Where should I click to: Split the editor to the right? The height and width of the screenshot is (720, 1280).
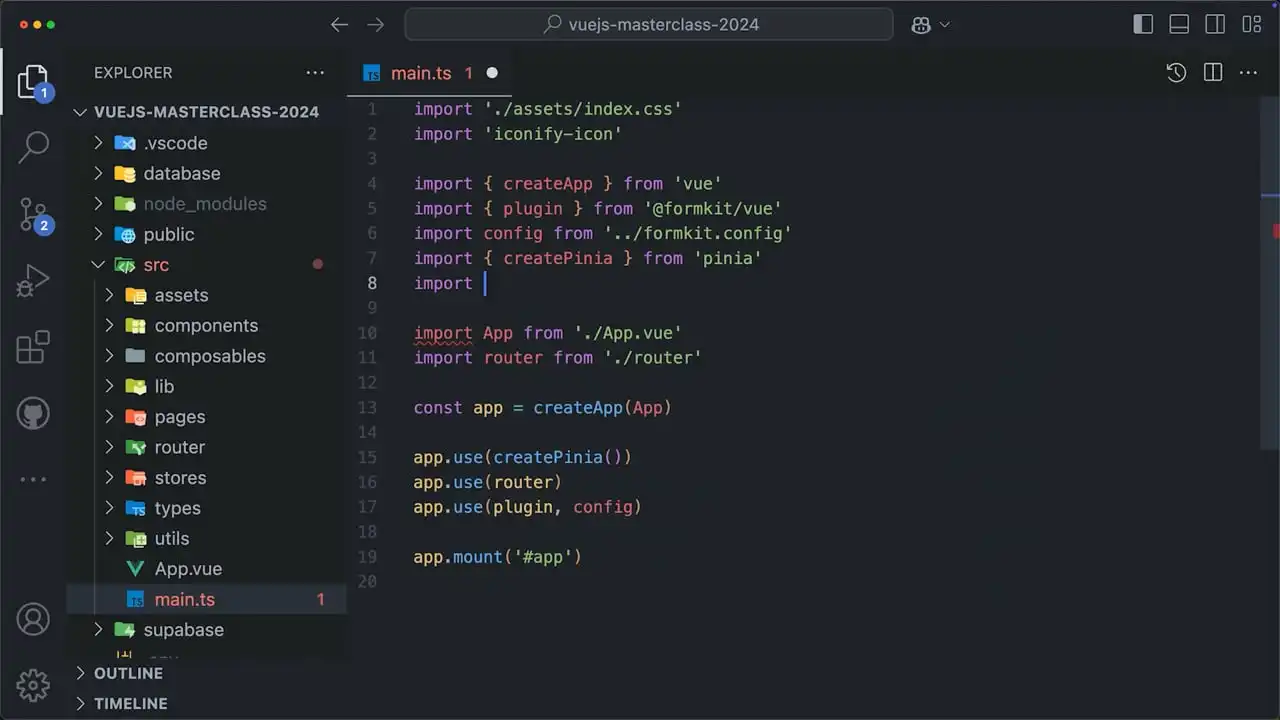coord(1213,73)
